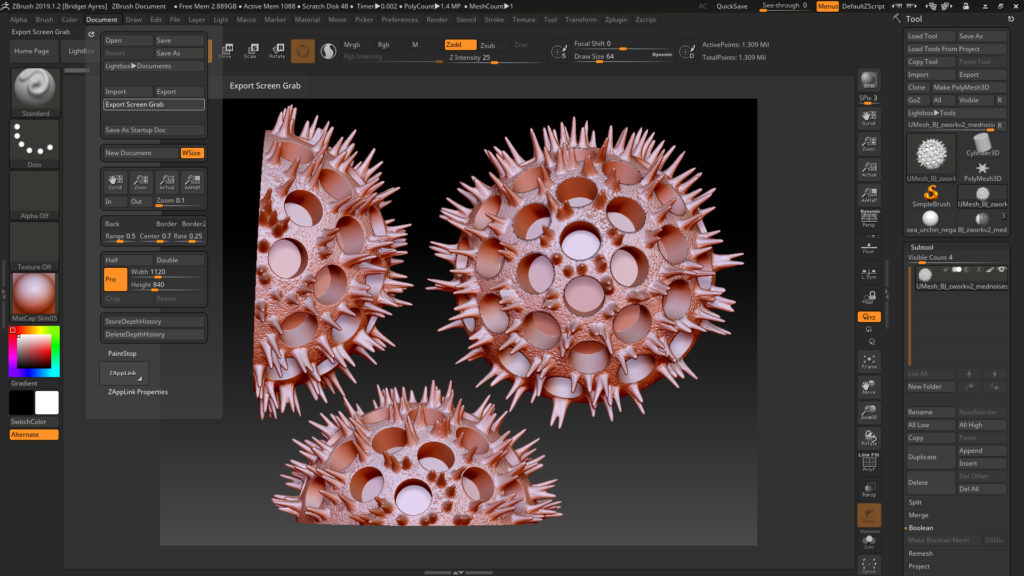Toggle the Floor grid button
This screenshot has height=576, width=1024.
point(869,247)
